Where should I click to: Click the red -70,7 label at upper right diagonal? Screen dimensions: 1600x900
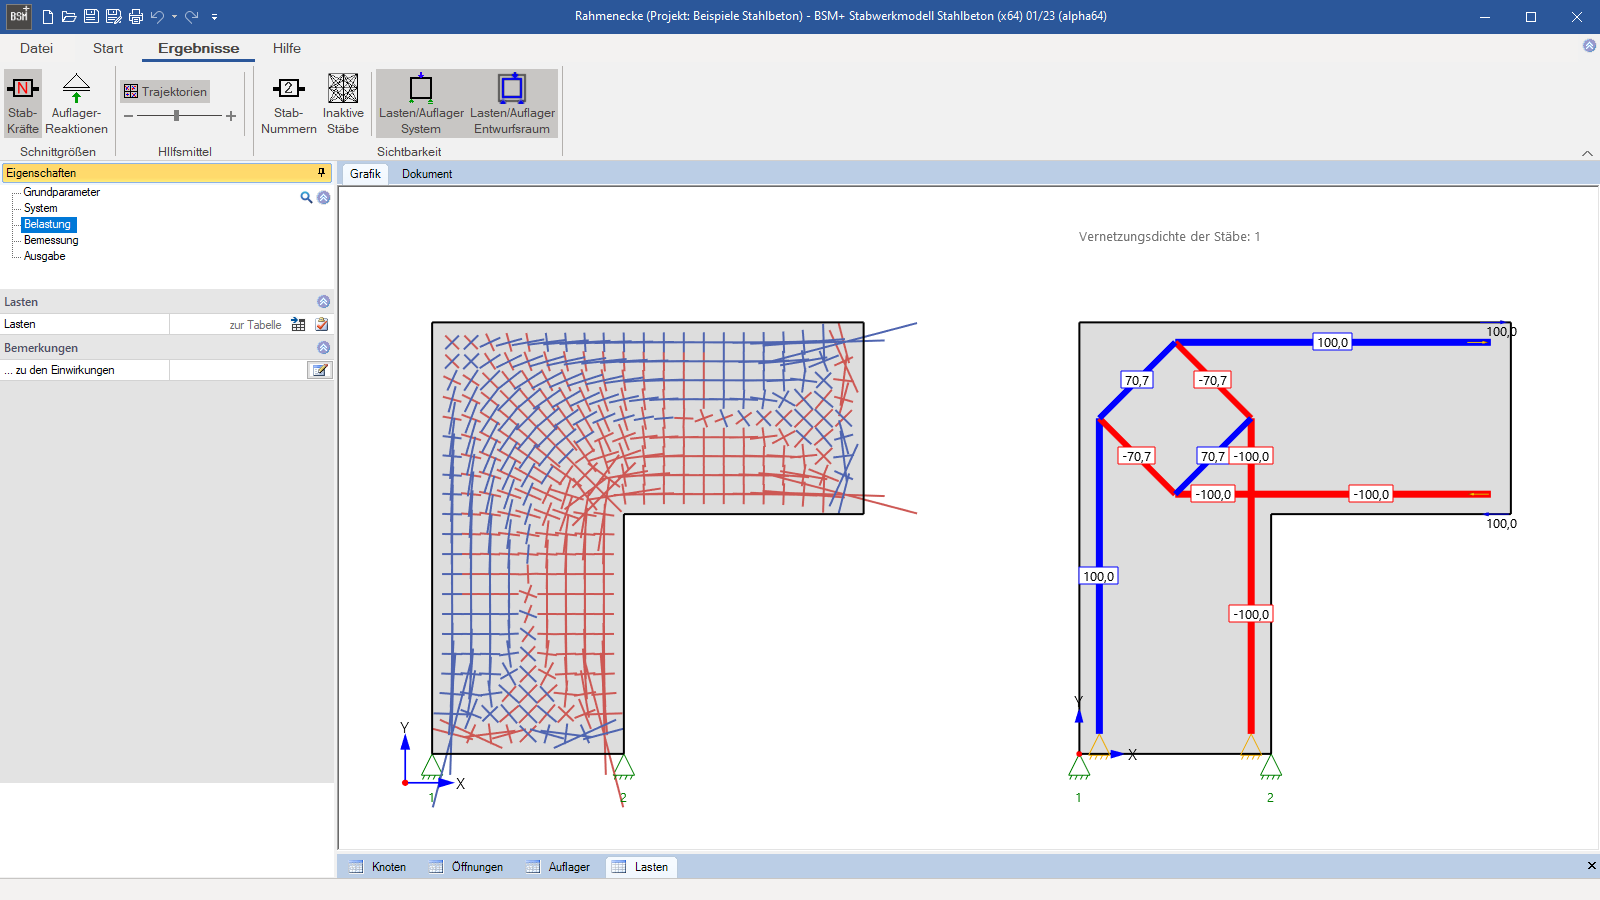pos(1212,380)
